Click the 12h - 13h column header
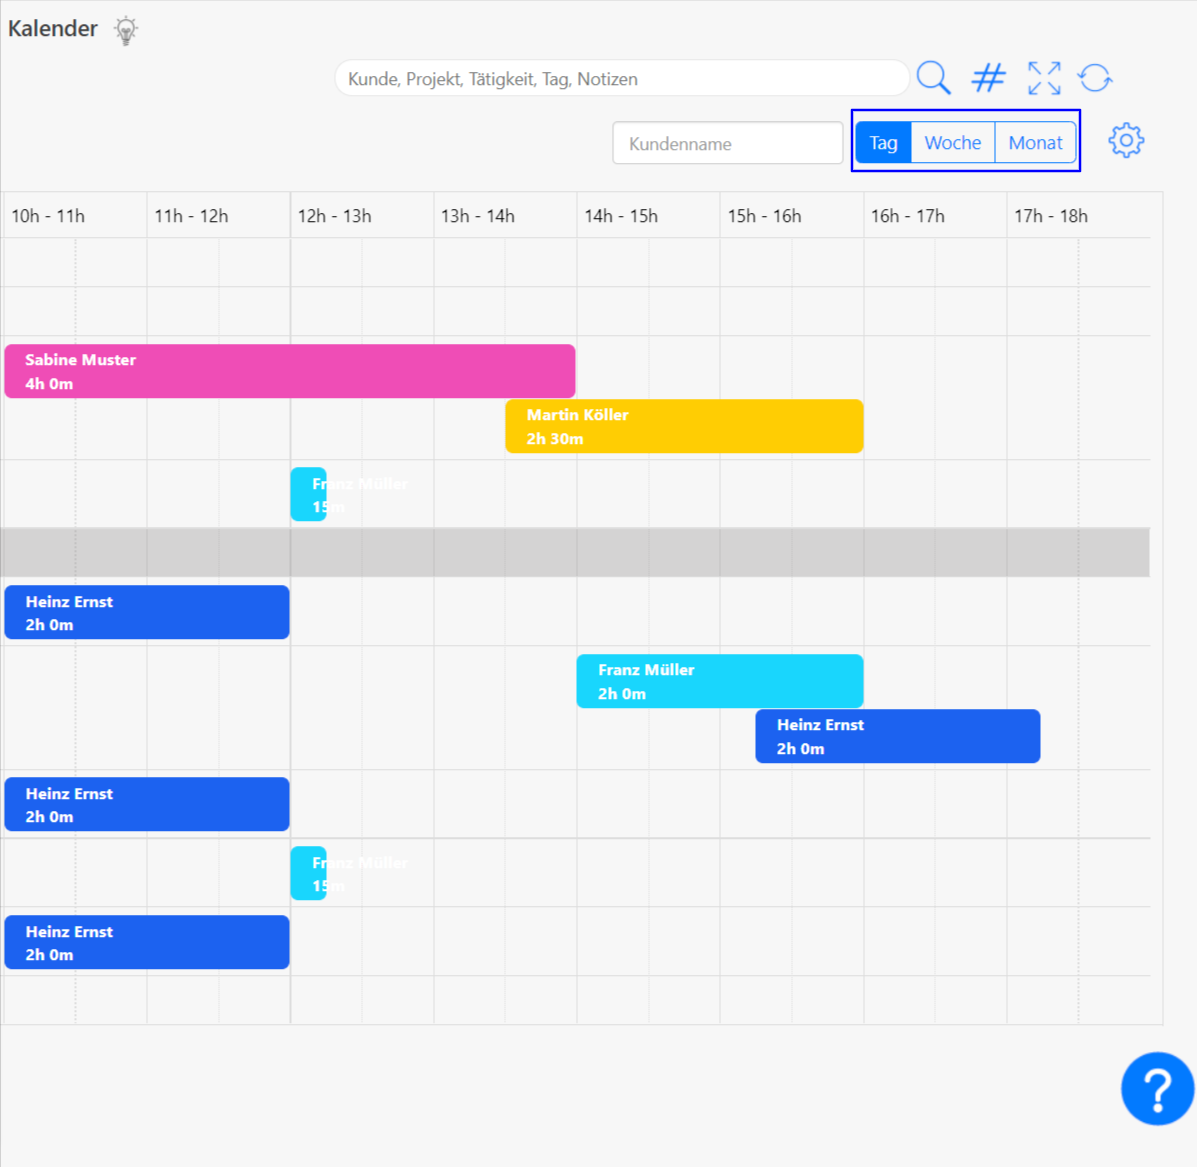This screenshot has width=1197, height=1167. pos(334,216)
